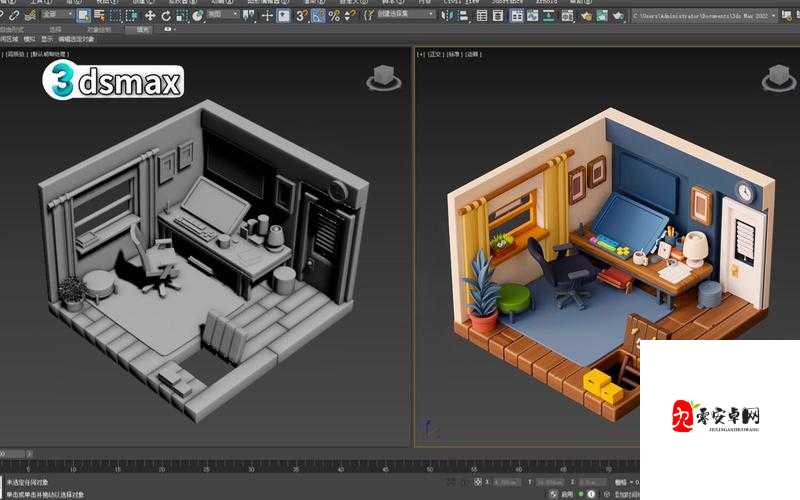Toggle the Scene Explorer icon
The image size is (800, 500).
(x=482, y=16)
